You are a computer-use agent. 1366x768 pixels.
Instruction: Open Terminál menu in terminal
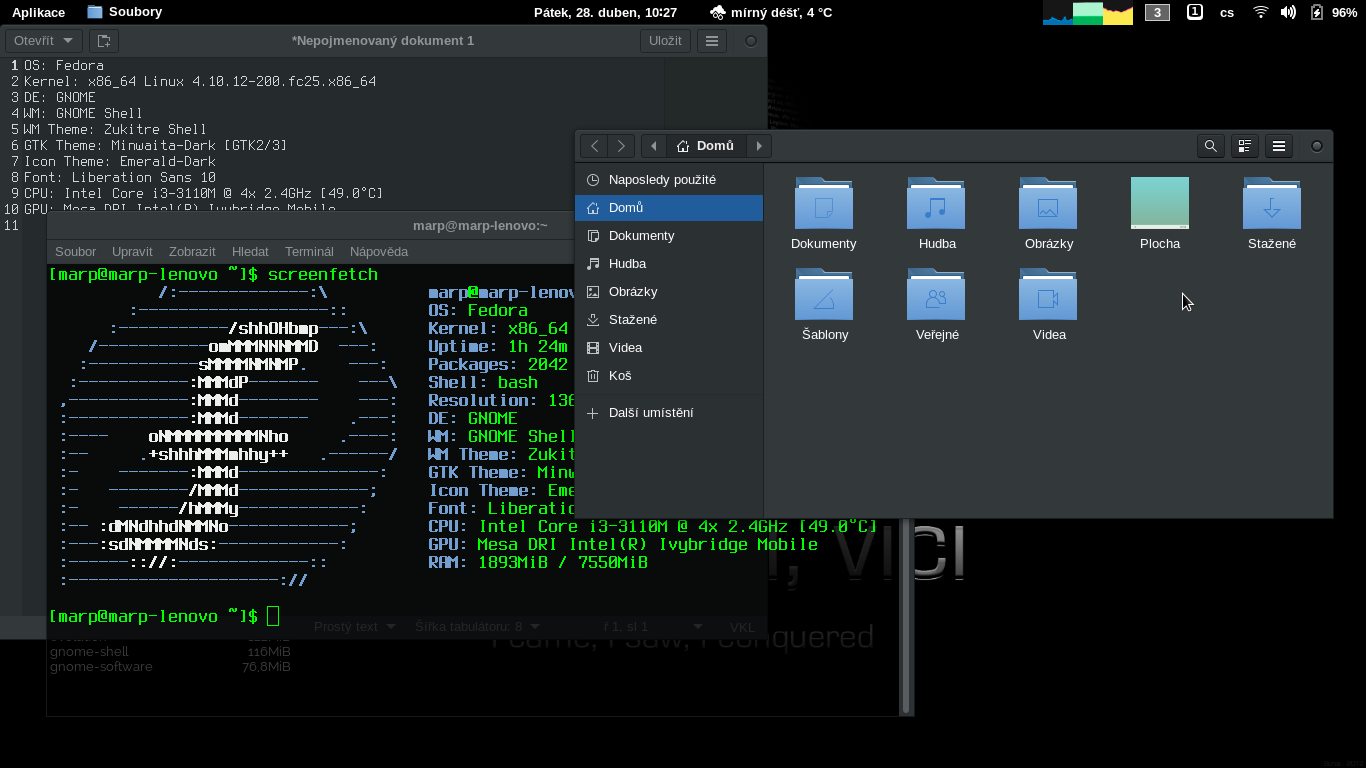[309, 252]
